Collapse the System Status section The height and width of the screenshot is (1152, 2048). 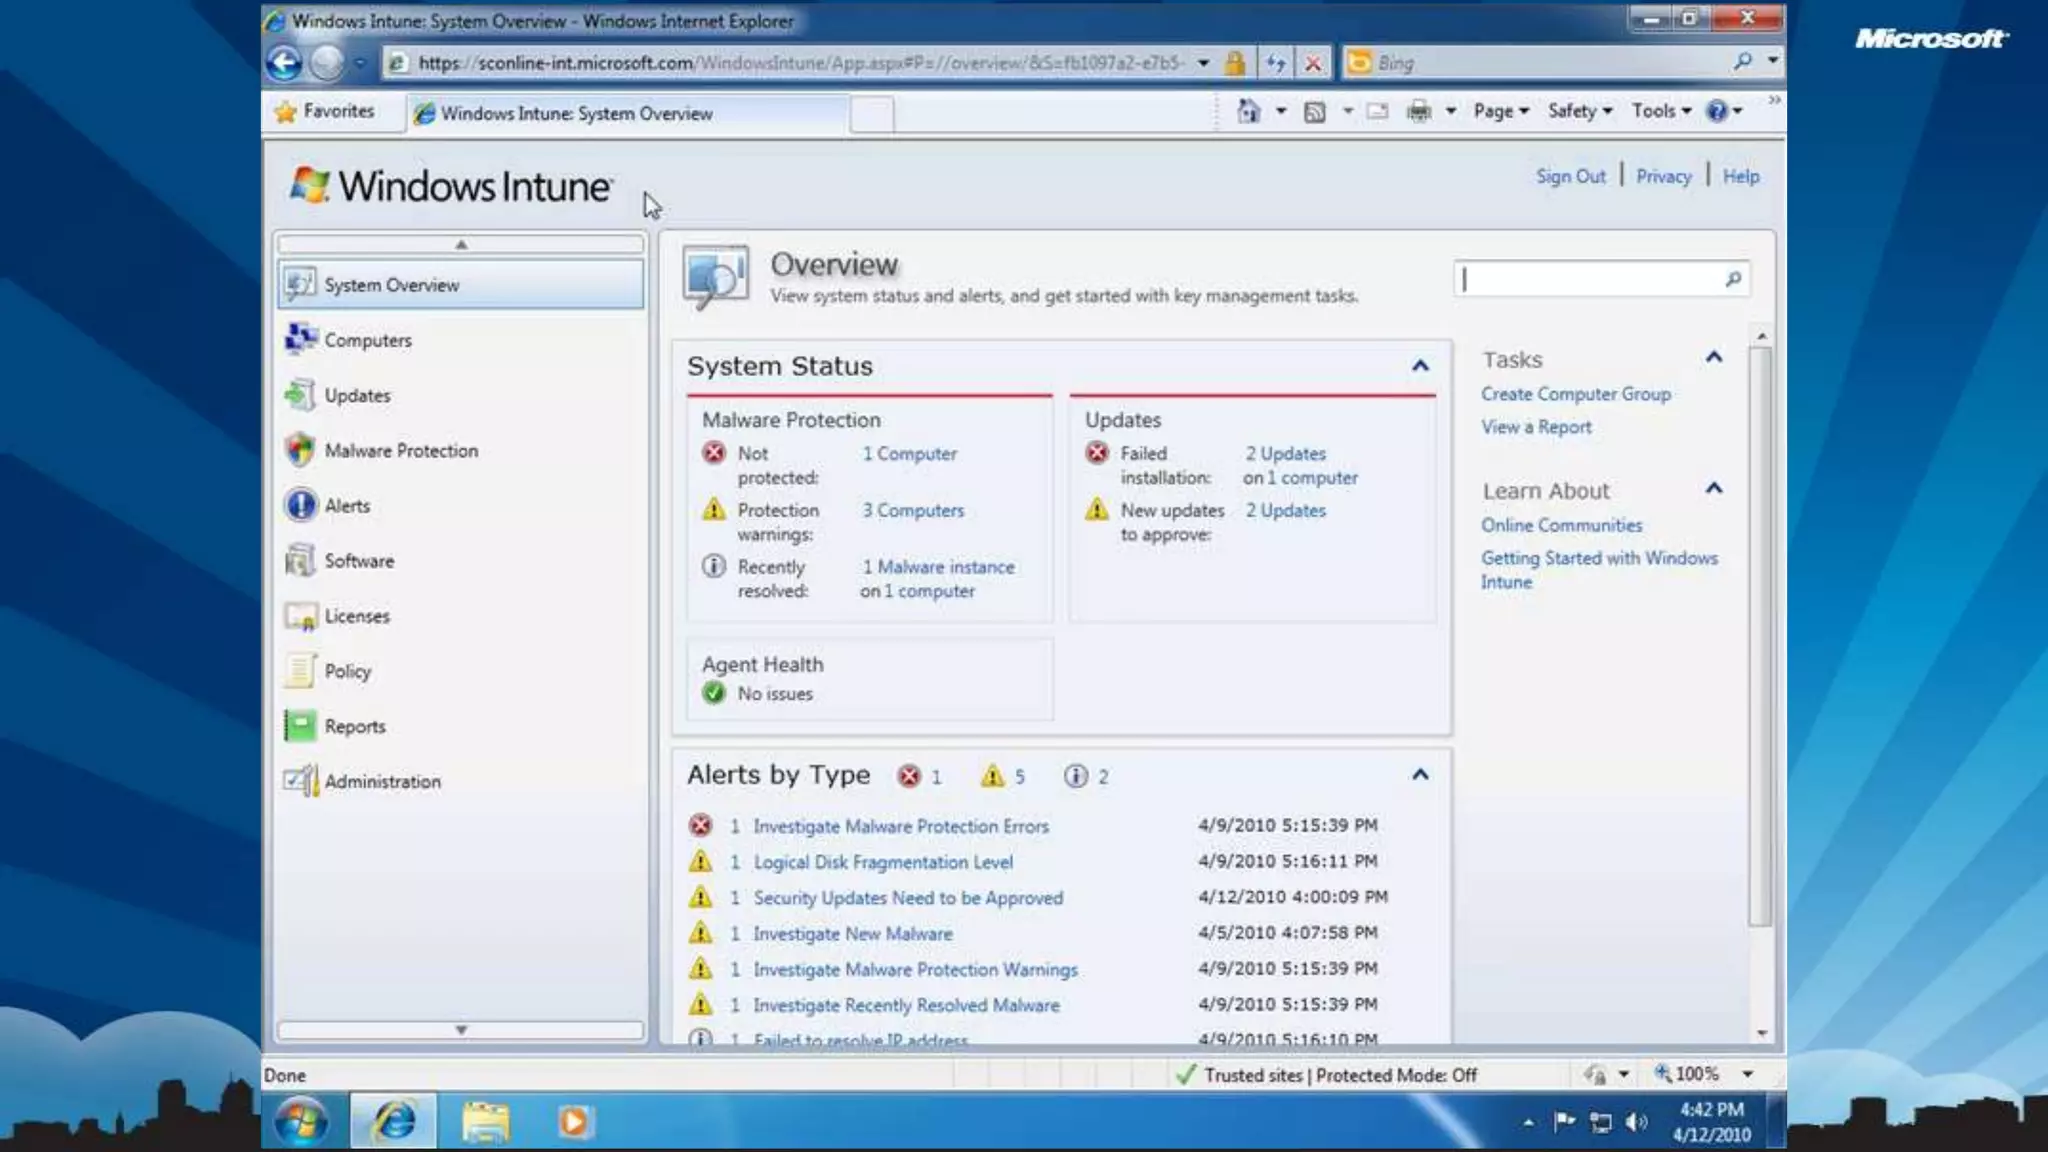point(1420,366)
